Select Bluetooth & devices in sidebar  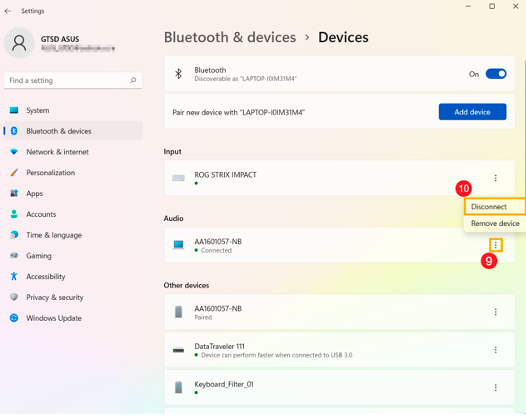coord(73,131)
